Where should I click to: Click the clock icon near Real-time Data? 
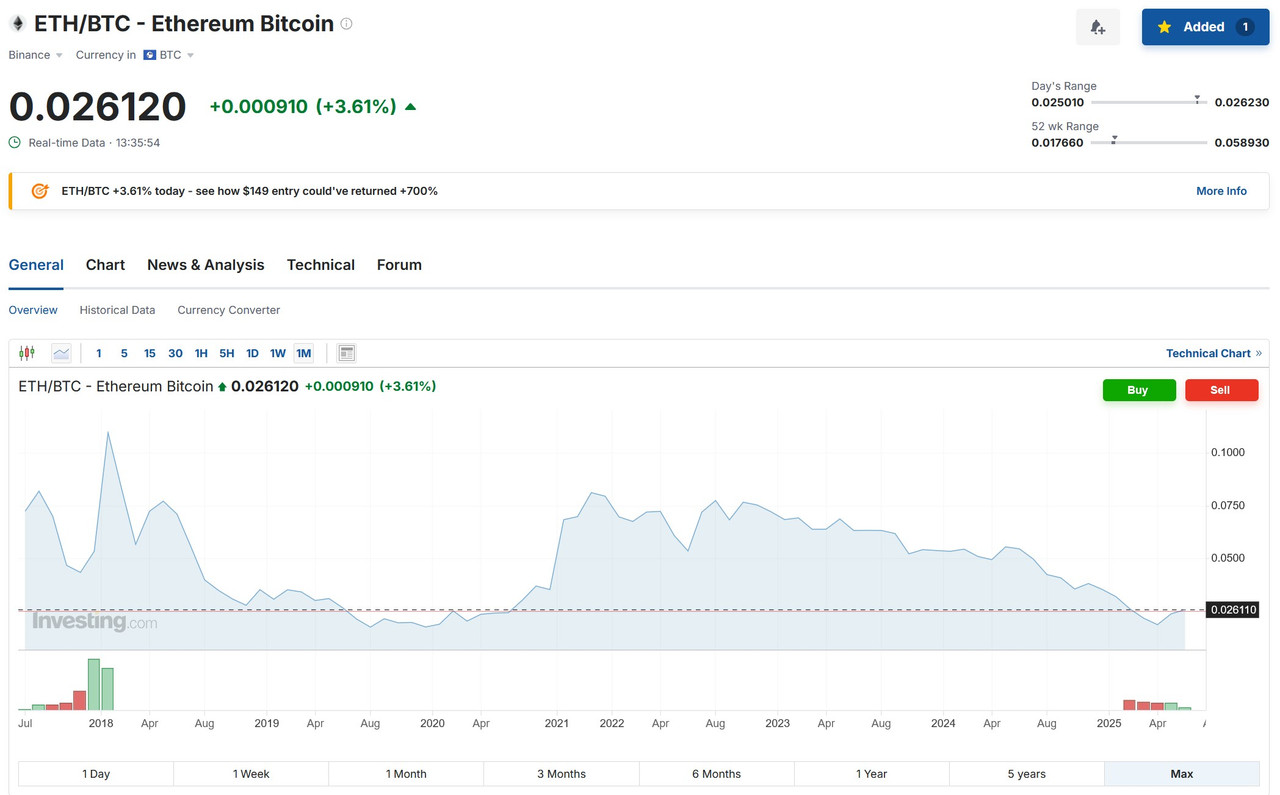click(x=15, y=143)
